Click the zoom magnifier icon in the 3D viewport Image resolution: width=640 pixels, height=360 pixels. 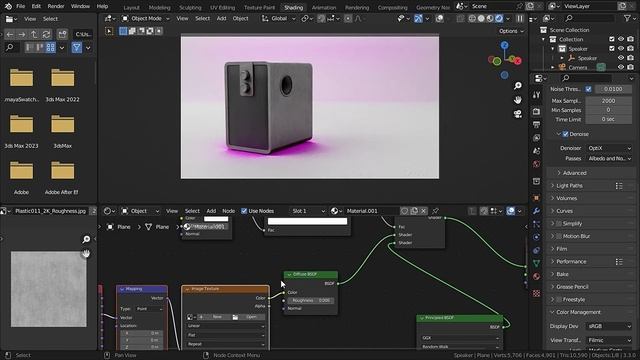click(x=518, y=86)
